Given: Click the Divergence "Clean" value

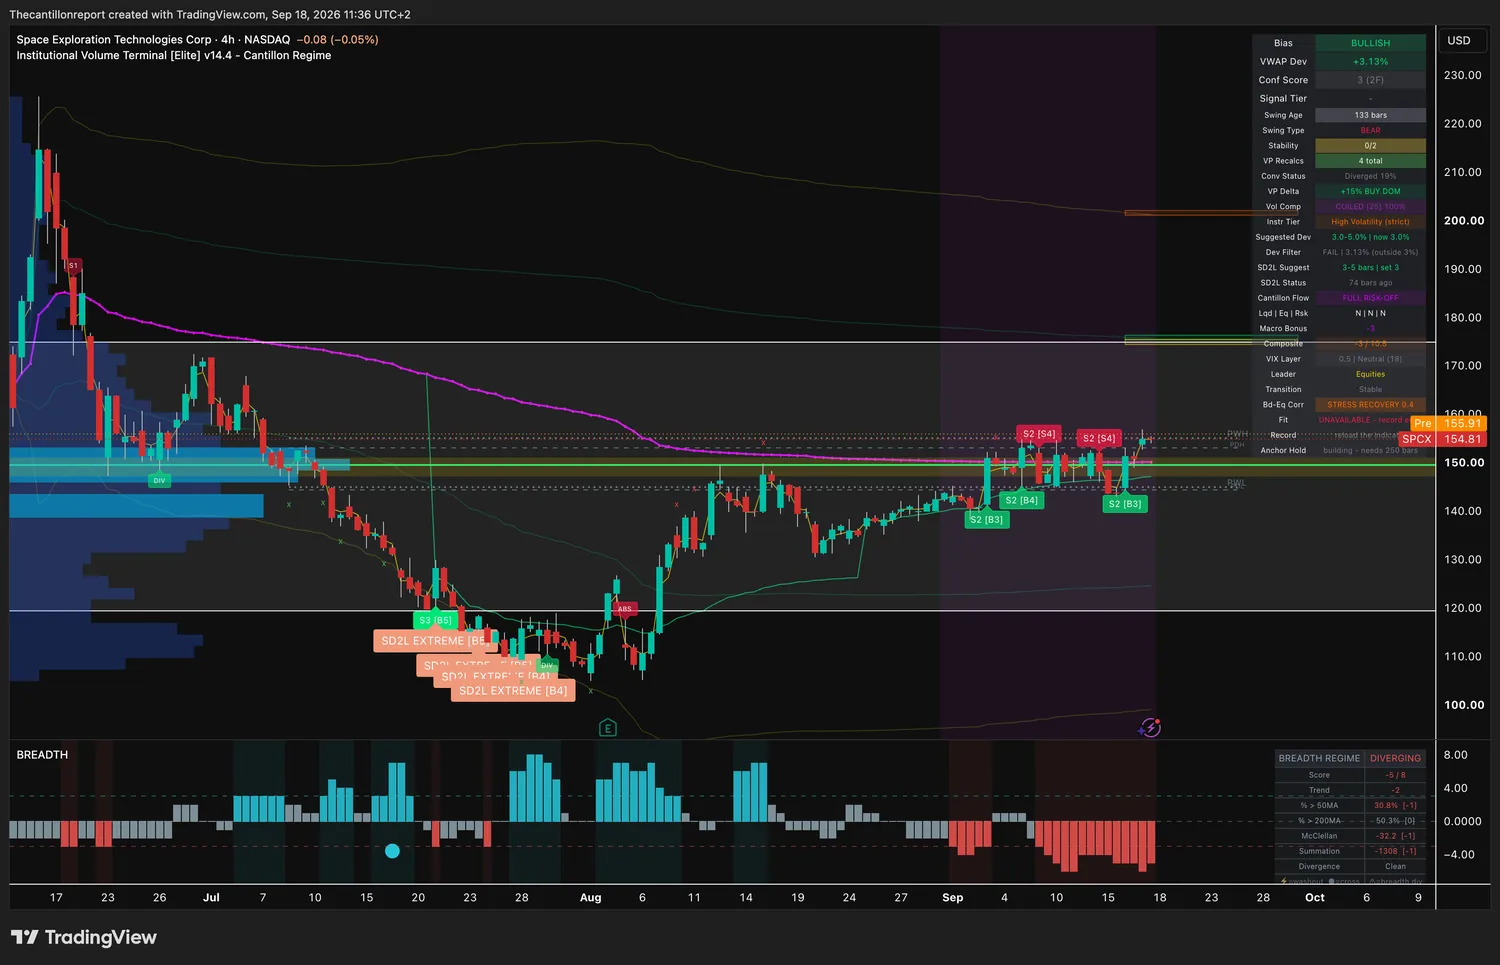Looking at the screenshot, I should [x=1395, y=867].
